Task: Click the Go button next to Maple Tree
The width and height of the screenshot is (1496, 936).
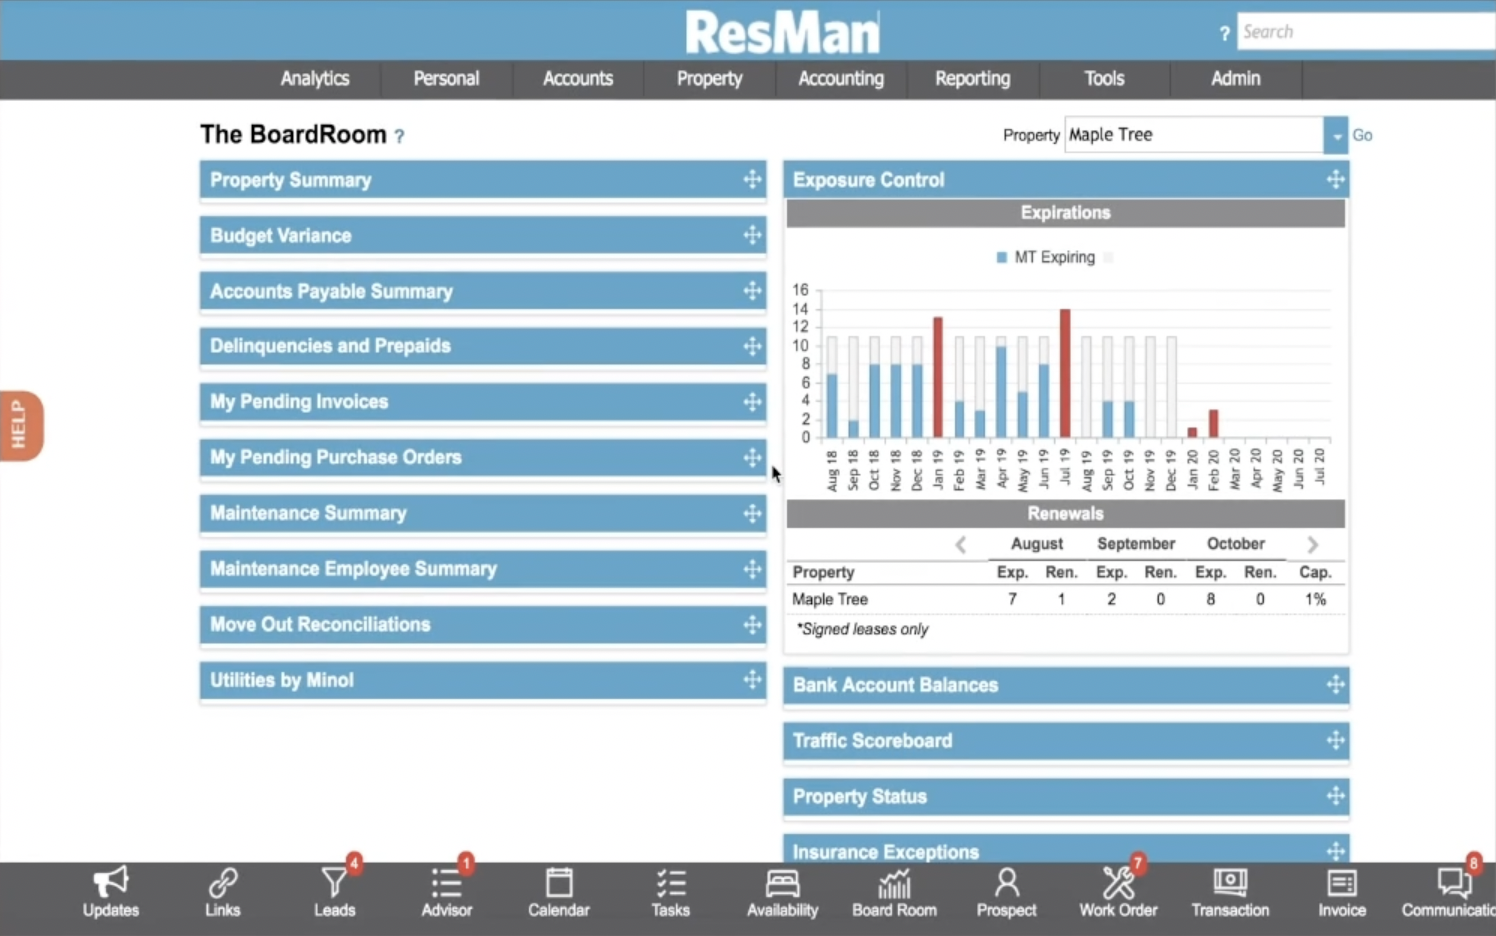Action: [x=1362, y=134]
